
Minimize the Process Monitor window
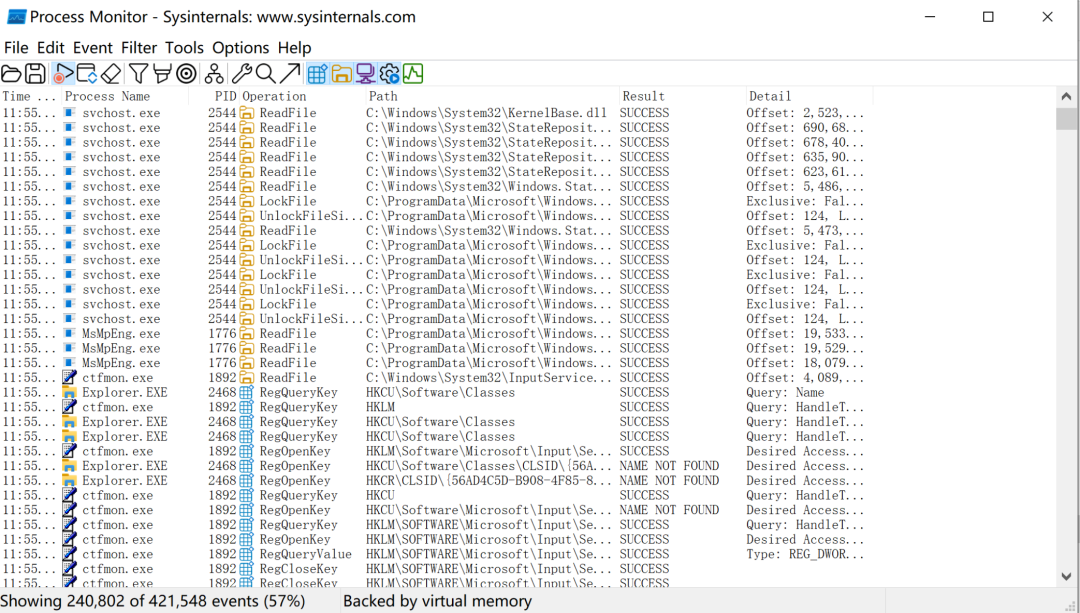(x=930, y=17)
